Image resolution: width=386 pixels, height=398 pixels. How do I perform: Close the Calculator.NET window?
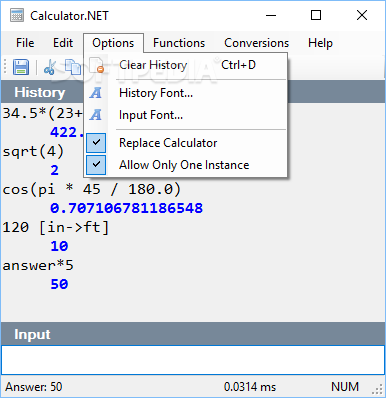(362, 15)
